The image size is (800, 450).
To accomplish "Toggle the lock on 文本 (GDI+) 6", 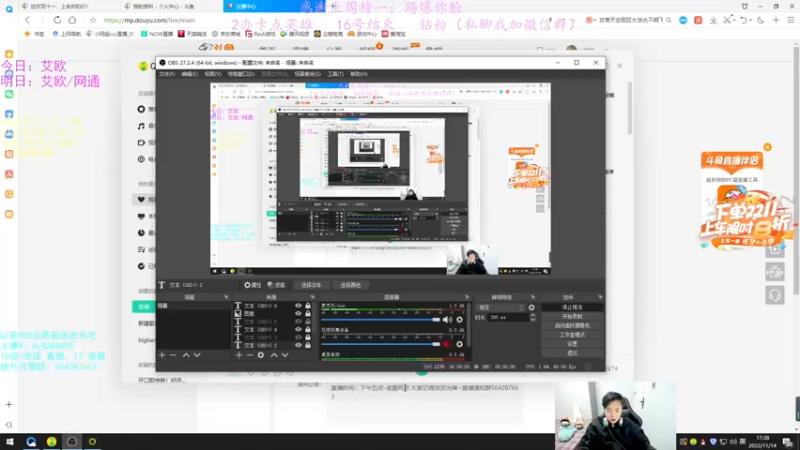I will click(308, 306).
